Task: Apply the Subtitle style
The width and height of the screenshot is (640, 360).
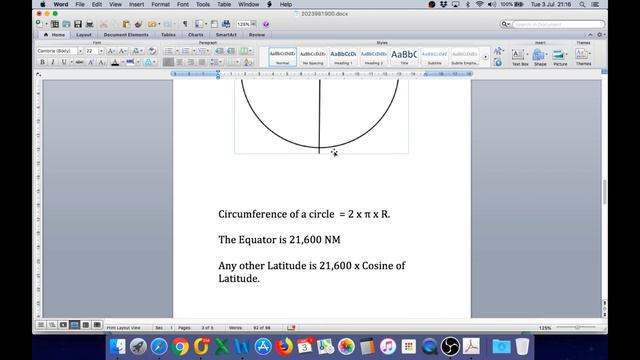Action: pos(434,57)
